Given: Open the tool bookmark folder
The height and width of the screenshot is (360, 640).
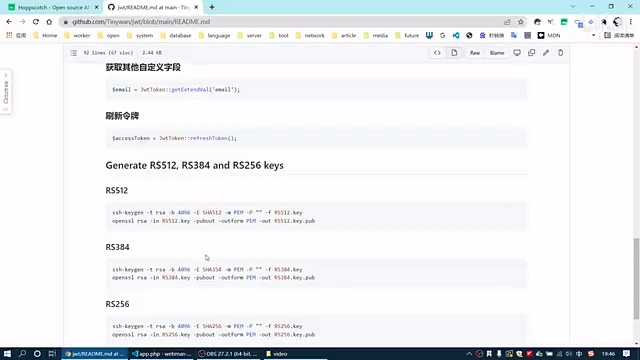Looking at the screenshot, I should coord(279,36).
